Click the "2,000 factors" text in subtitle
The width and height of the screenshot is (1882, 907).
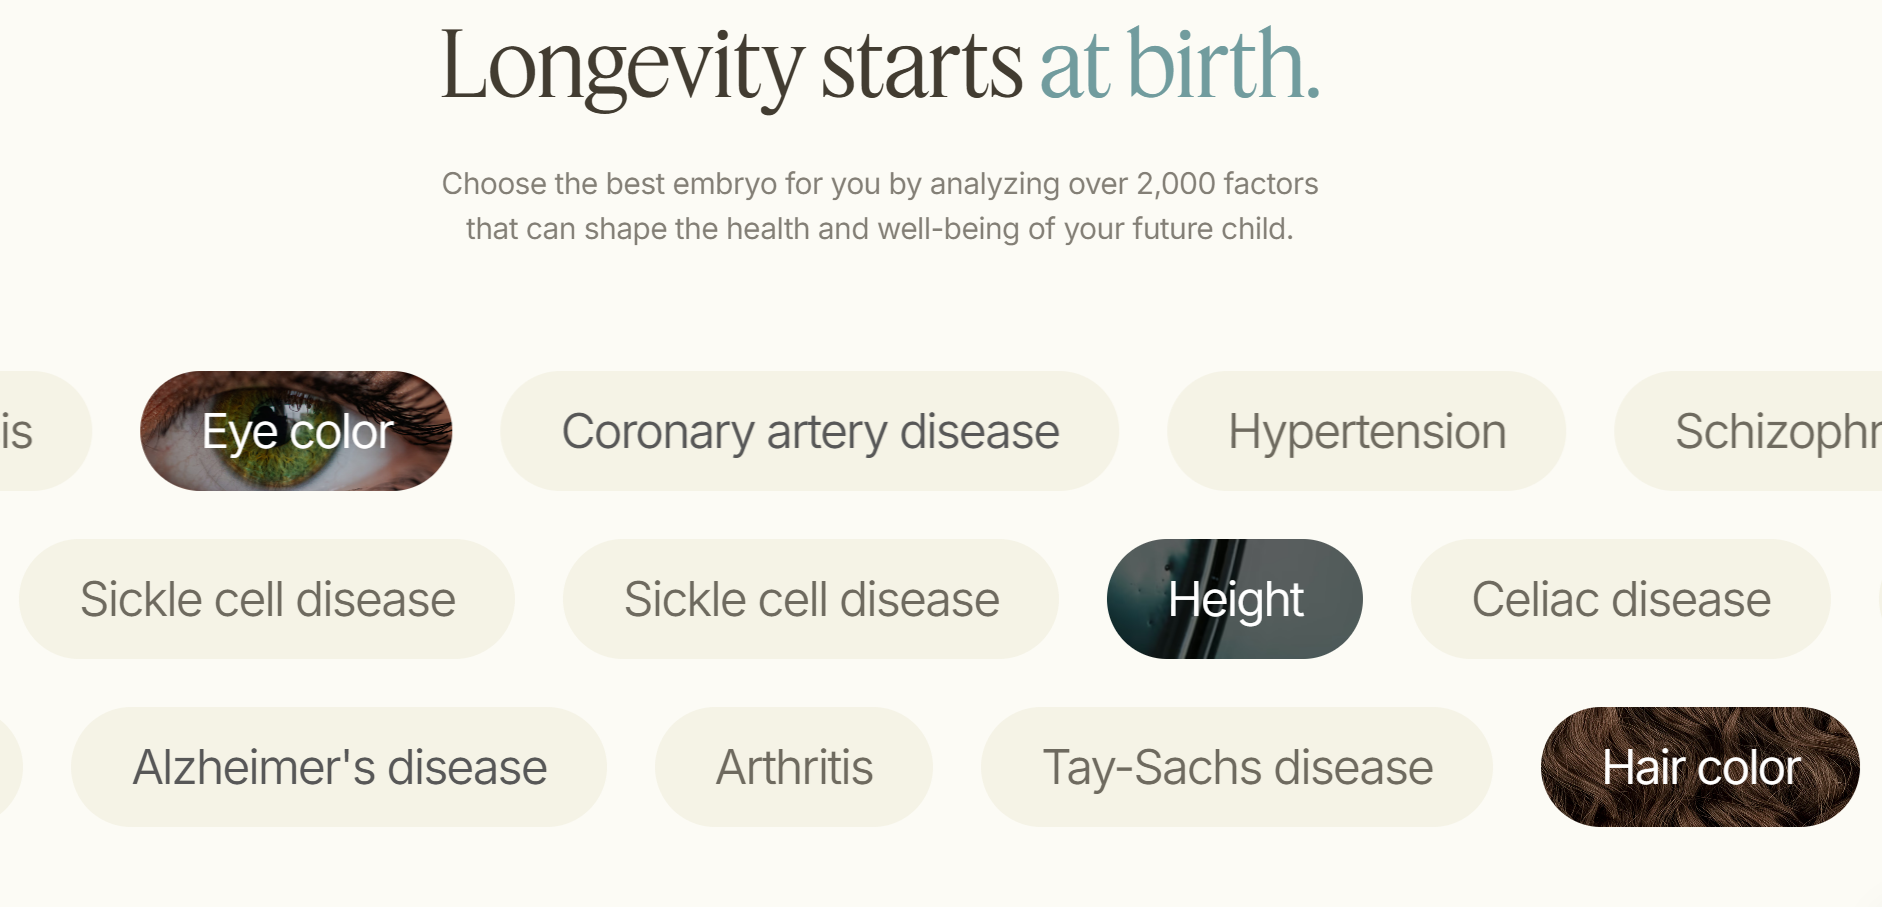1227,184
